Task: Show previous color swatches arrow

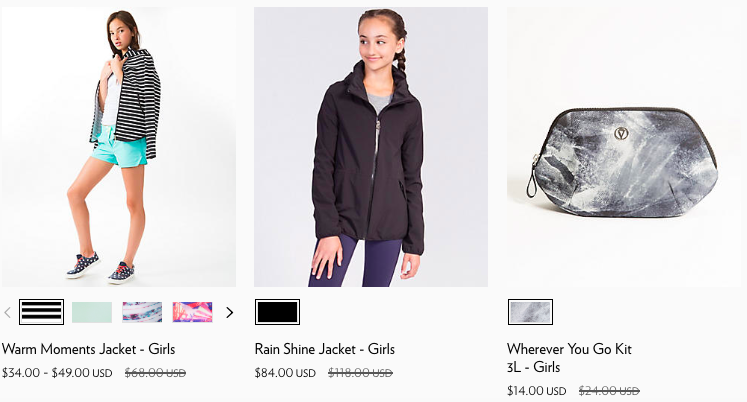Action: click(7, 312)
